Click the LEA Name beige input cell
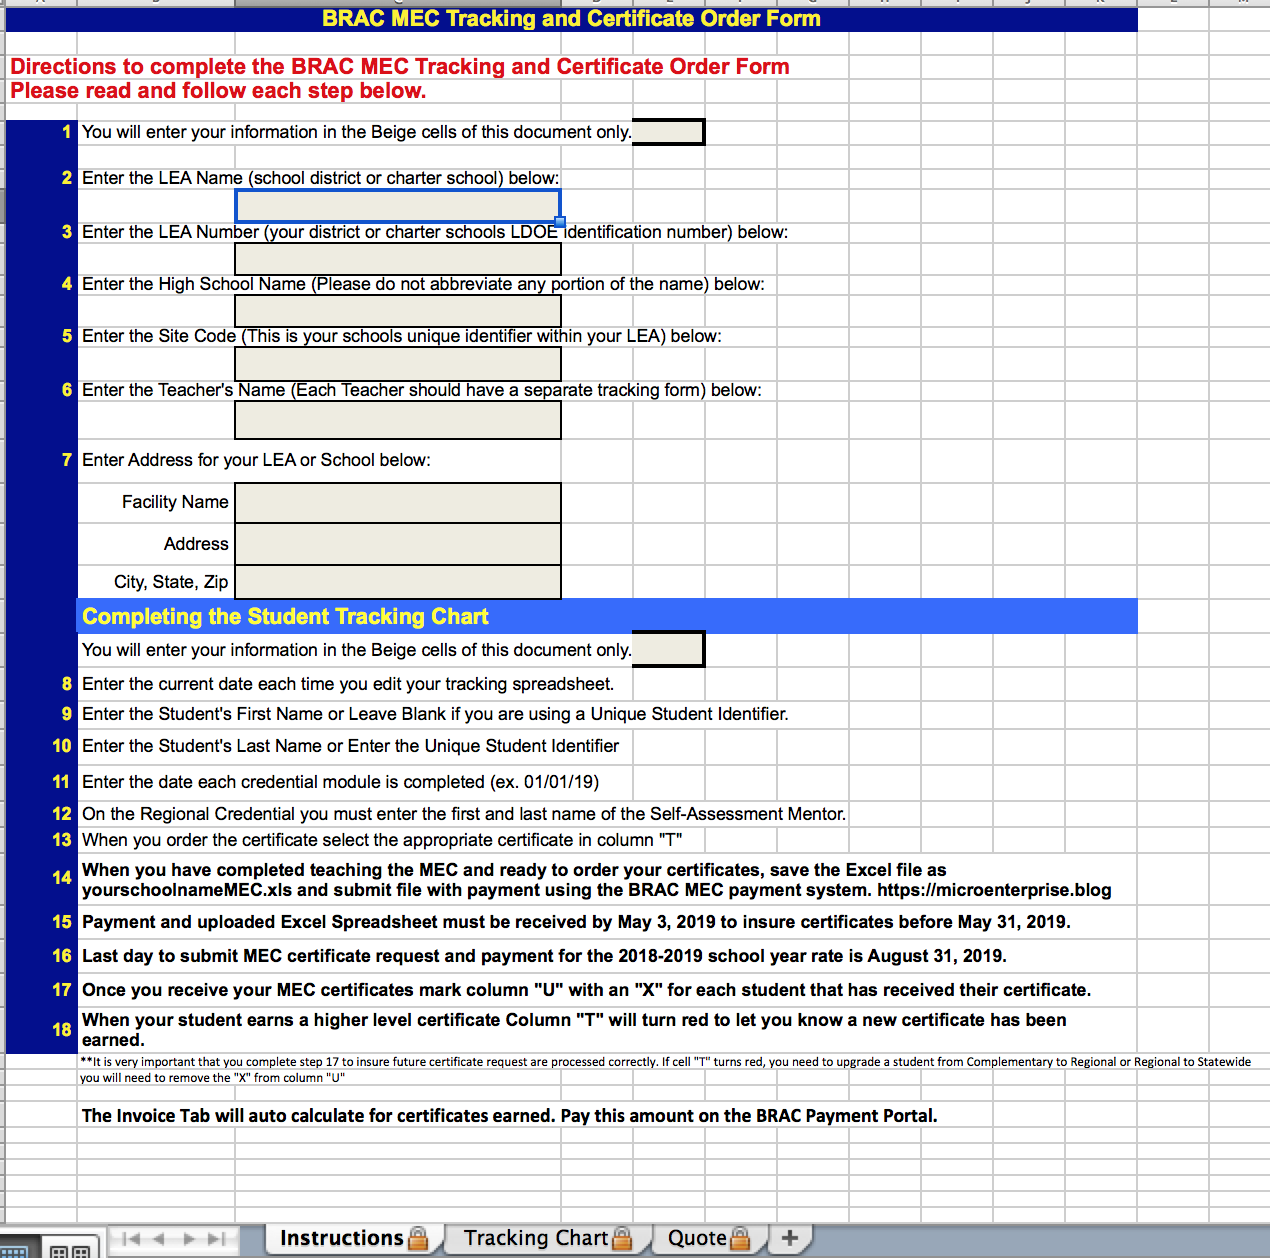The width and height of the screenshot is (1270, 1258). click(397, 206)
